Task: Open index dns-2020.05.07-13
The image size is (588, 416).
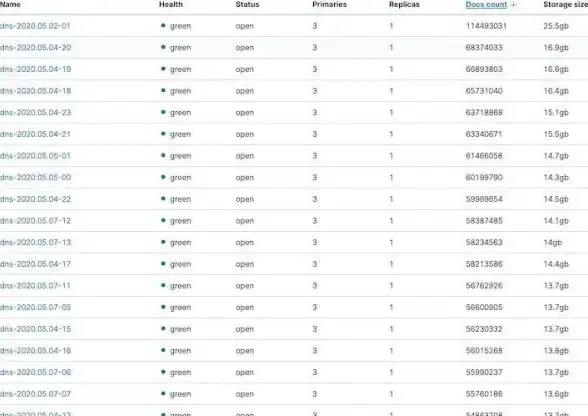Action: pos(36,243)
